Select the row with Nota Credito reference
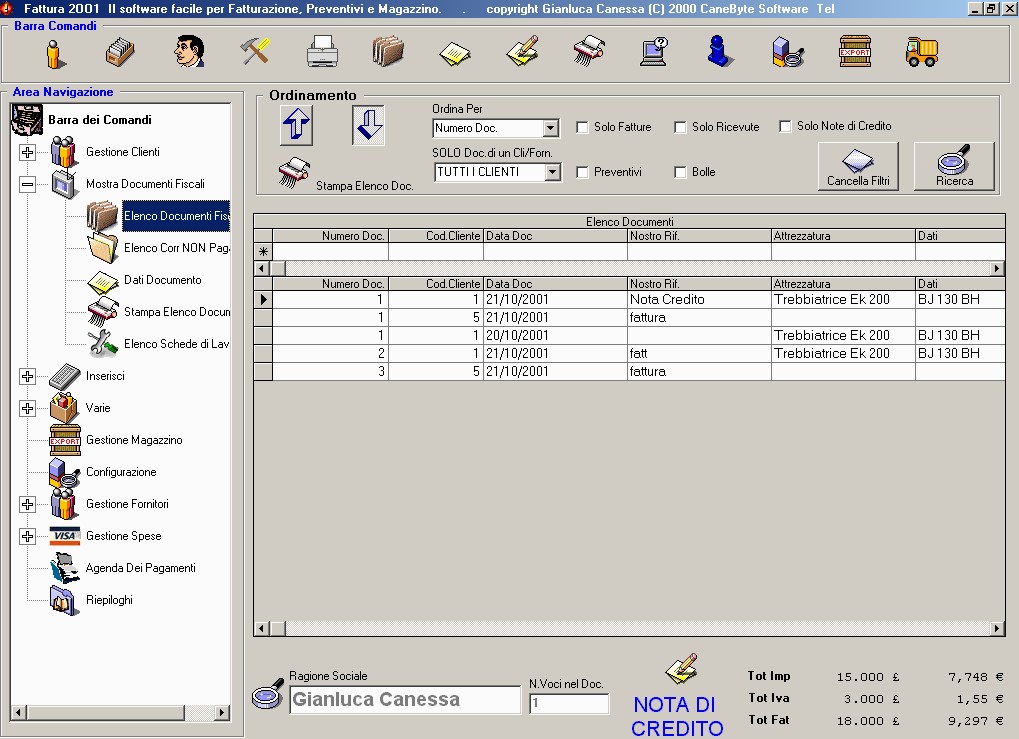Viewport: 1019px width, 739px height. point(629,300)
